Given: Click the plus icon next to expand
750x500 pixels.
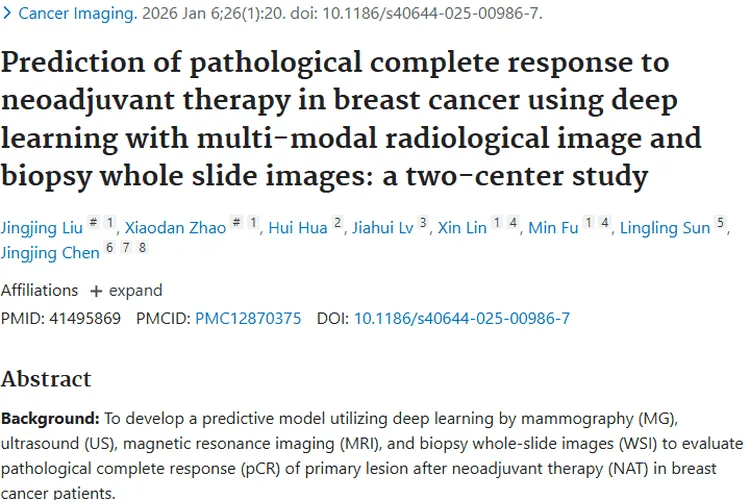Looking at the screenshot, I should point(96,291).
